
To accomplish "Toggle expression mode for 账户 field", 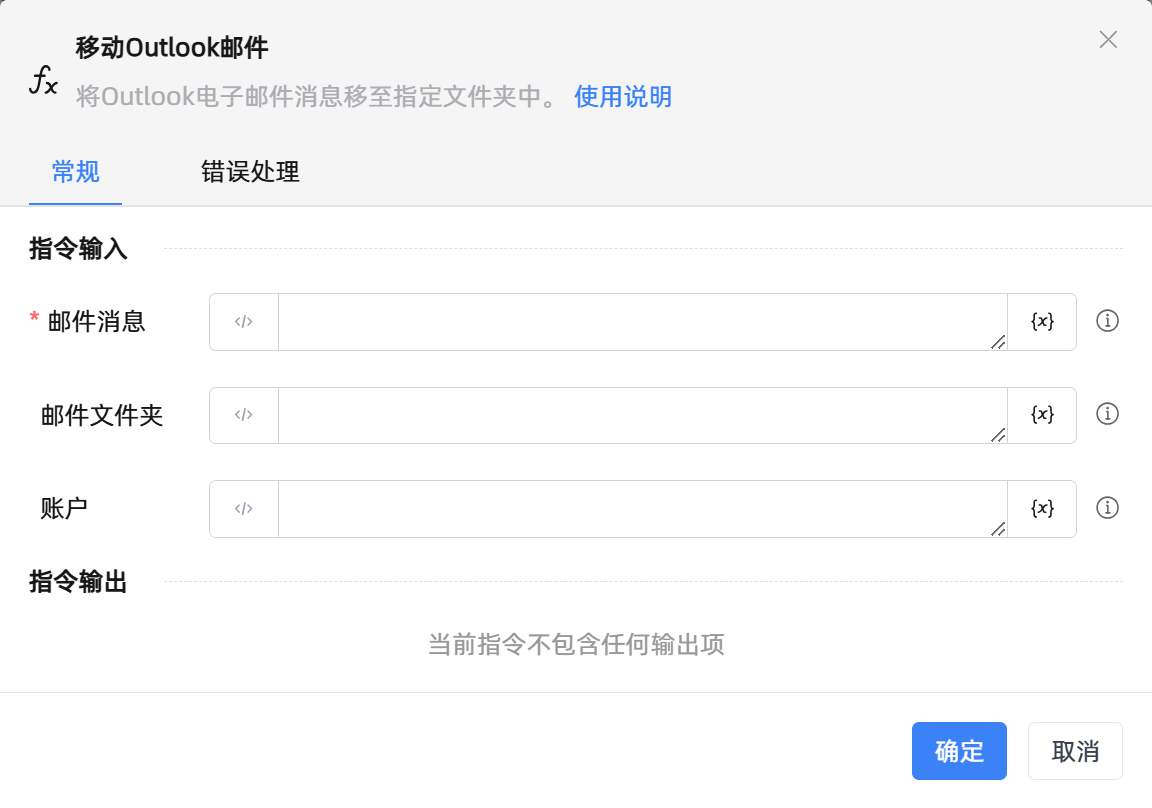I will click(x=244, y=508).
